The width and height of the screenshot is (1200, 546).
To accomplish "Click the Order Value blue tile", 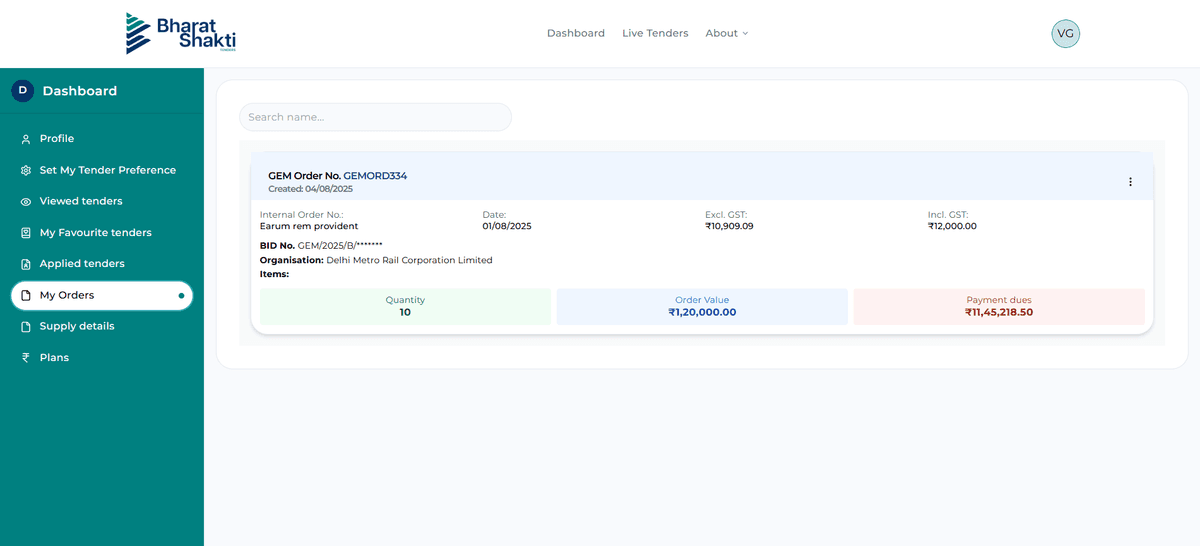I will click(x=702, y=306).
